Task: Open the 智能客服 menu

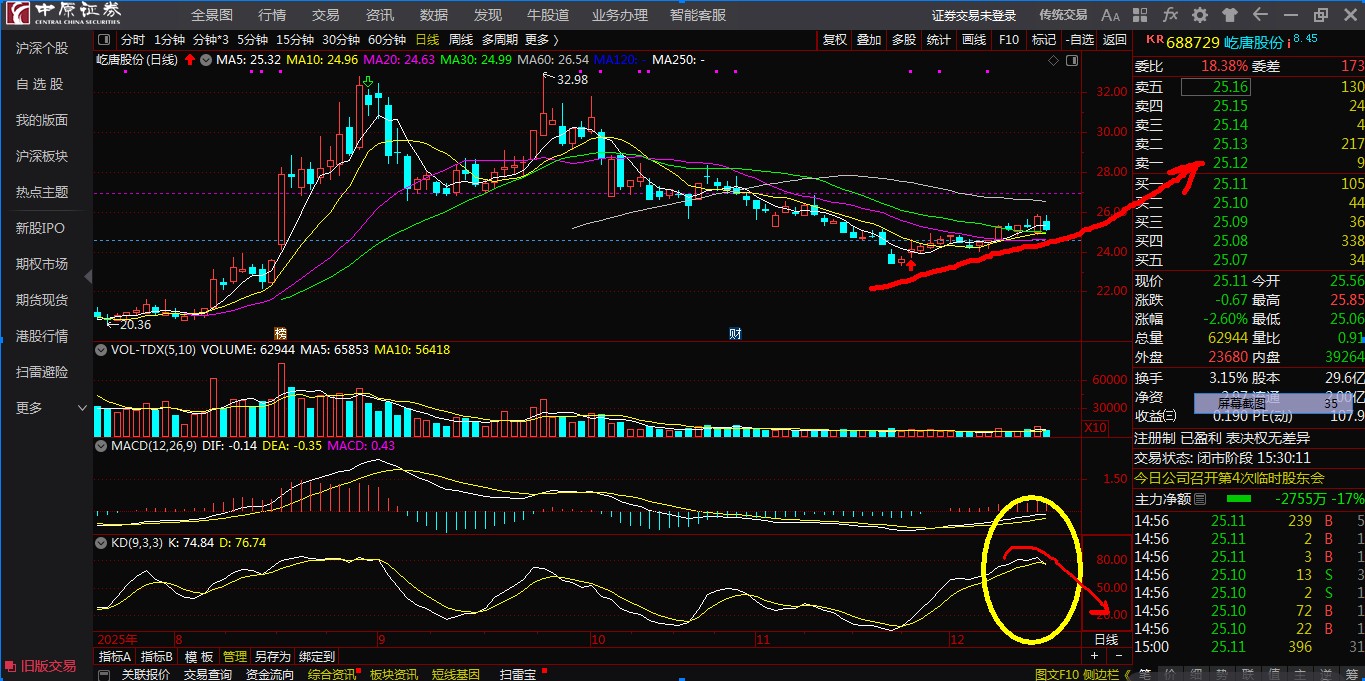Action: (x=698, y=15)
